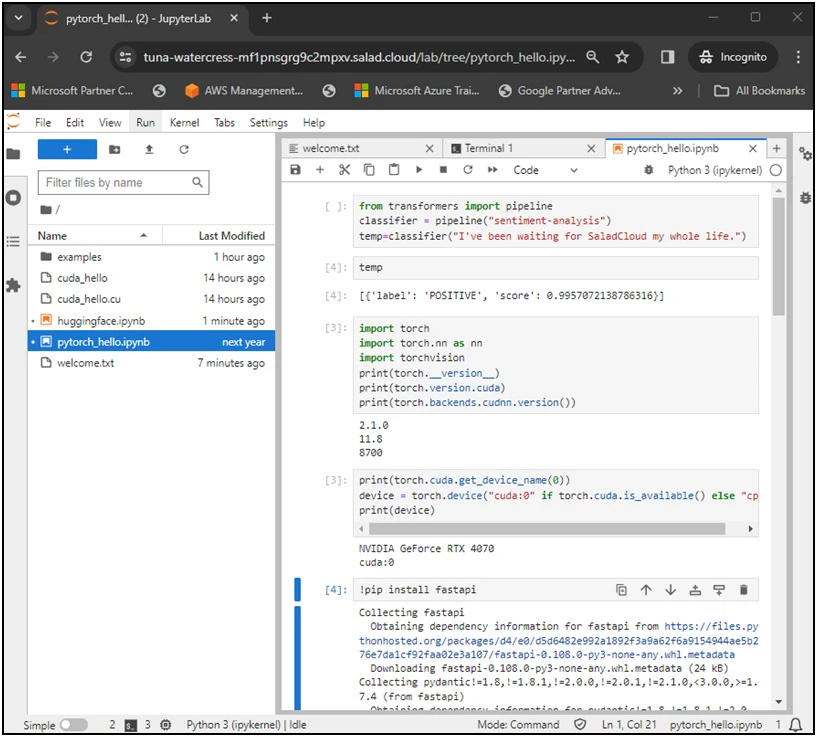Click the restart kernel icon in notebook toolbar
The image size is (817, 737).
[x=467, y=171]
